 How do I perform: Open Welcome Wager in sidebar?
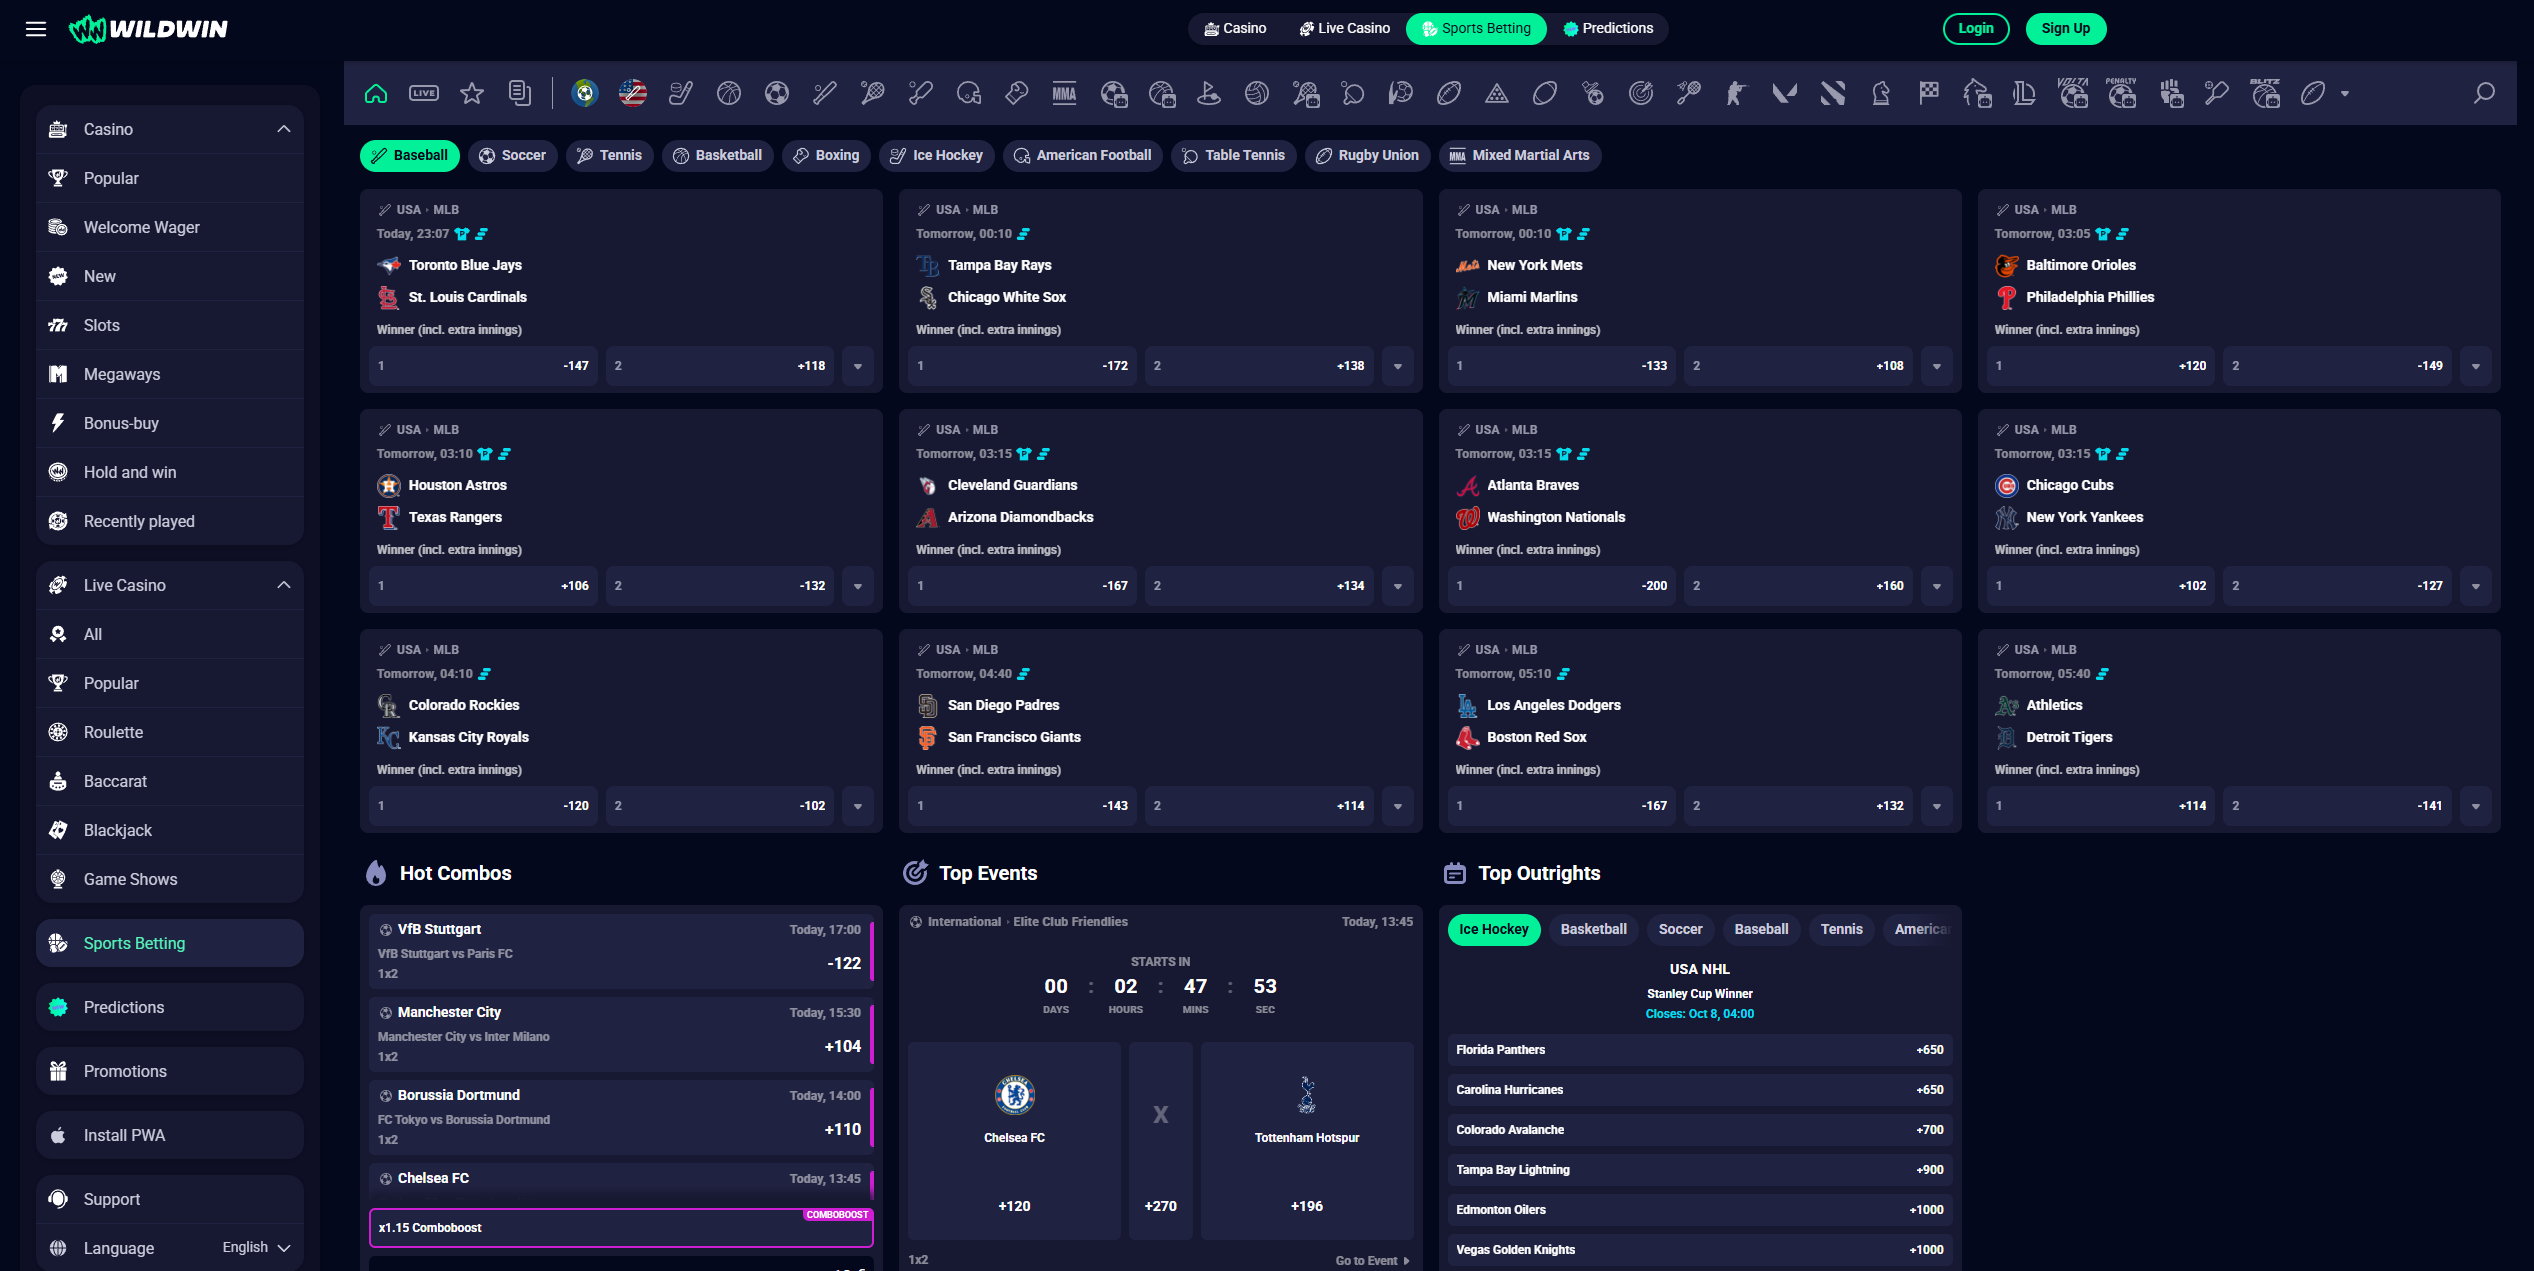(170, 227)
